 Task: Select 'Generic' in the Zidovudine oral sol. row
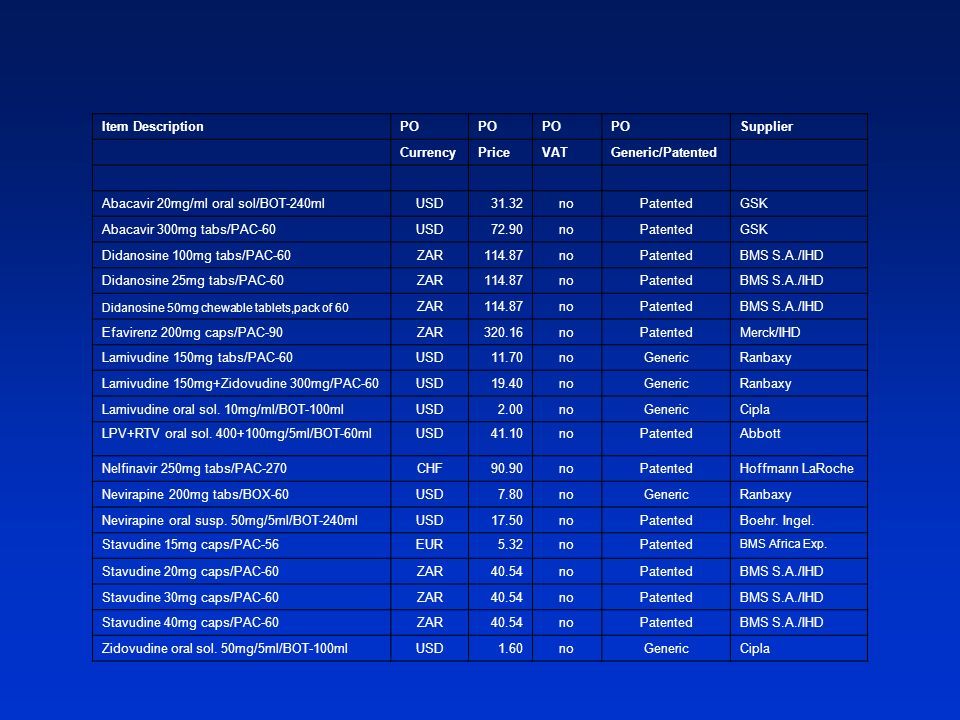(x=666, y=648)
